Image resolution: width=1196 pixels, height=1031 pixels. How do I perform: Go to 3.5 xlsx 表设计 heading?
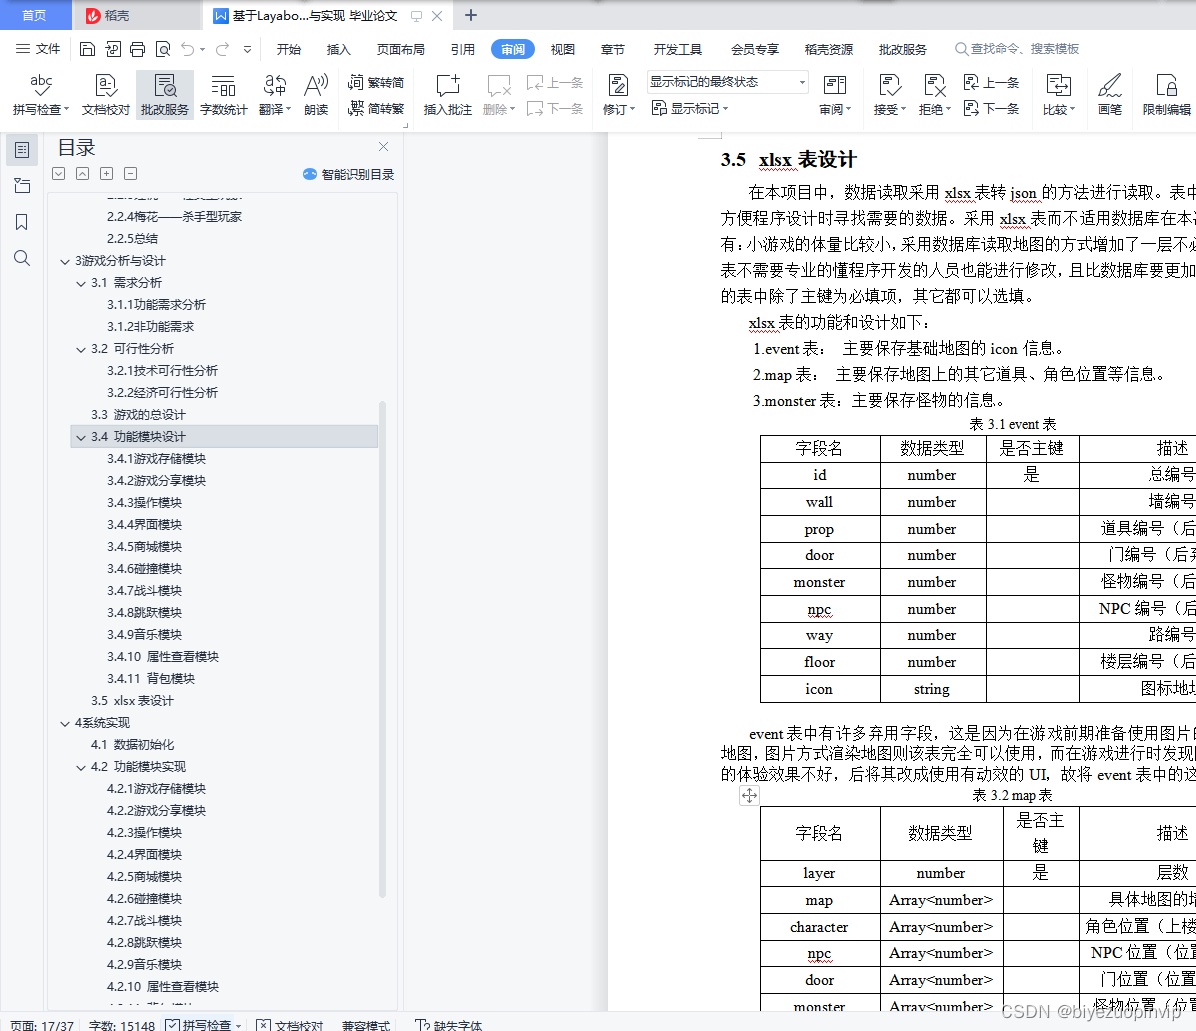point(132,701)
